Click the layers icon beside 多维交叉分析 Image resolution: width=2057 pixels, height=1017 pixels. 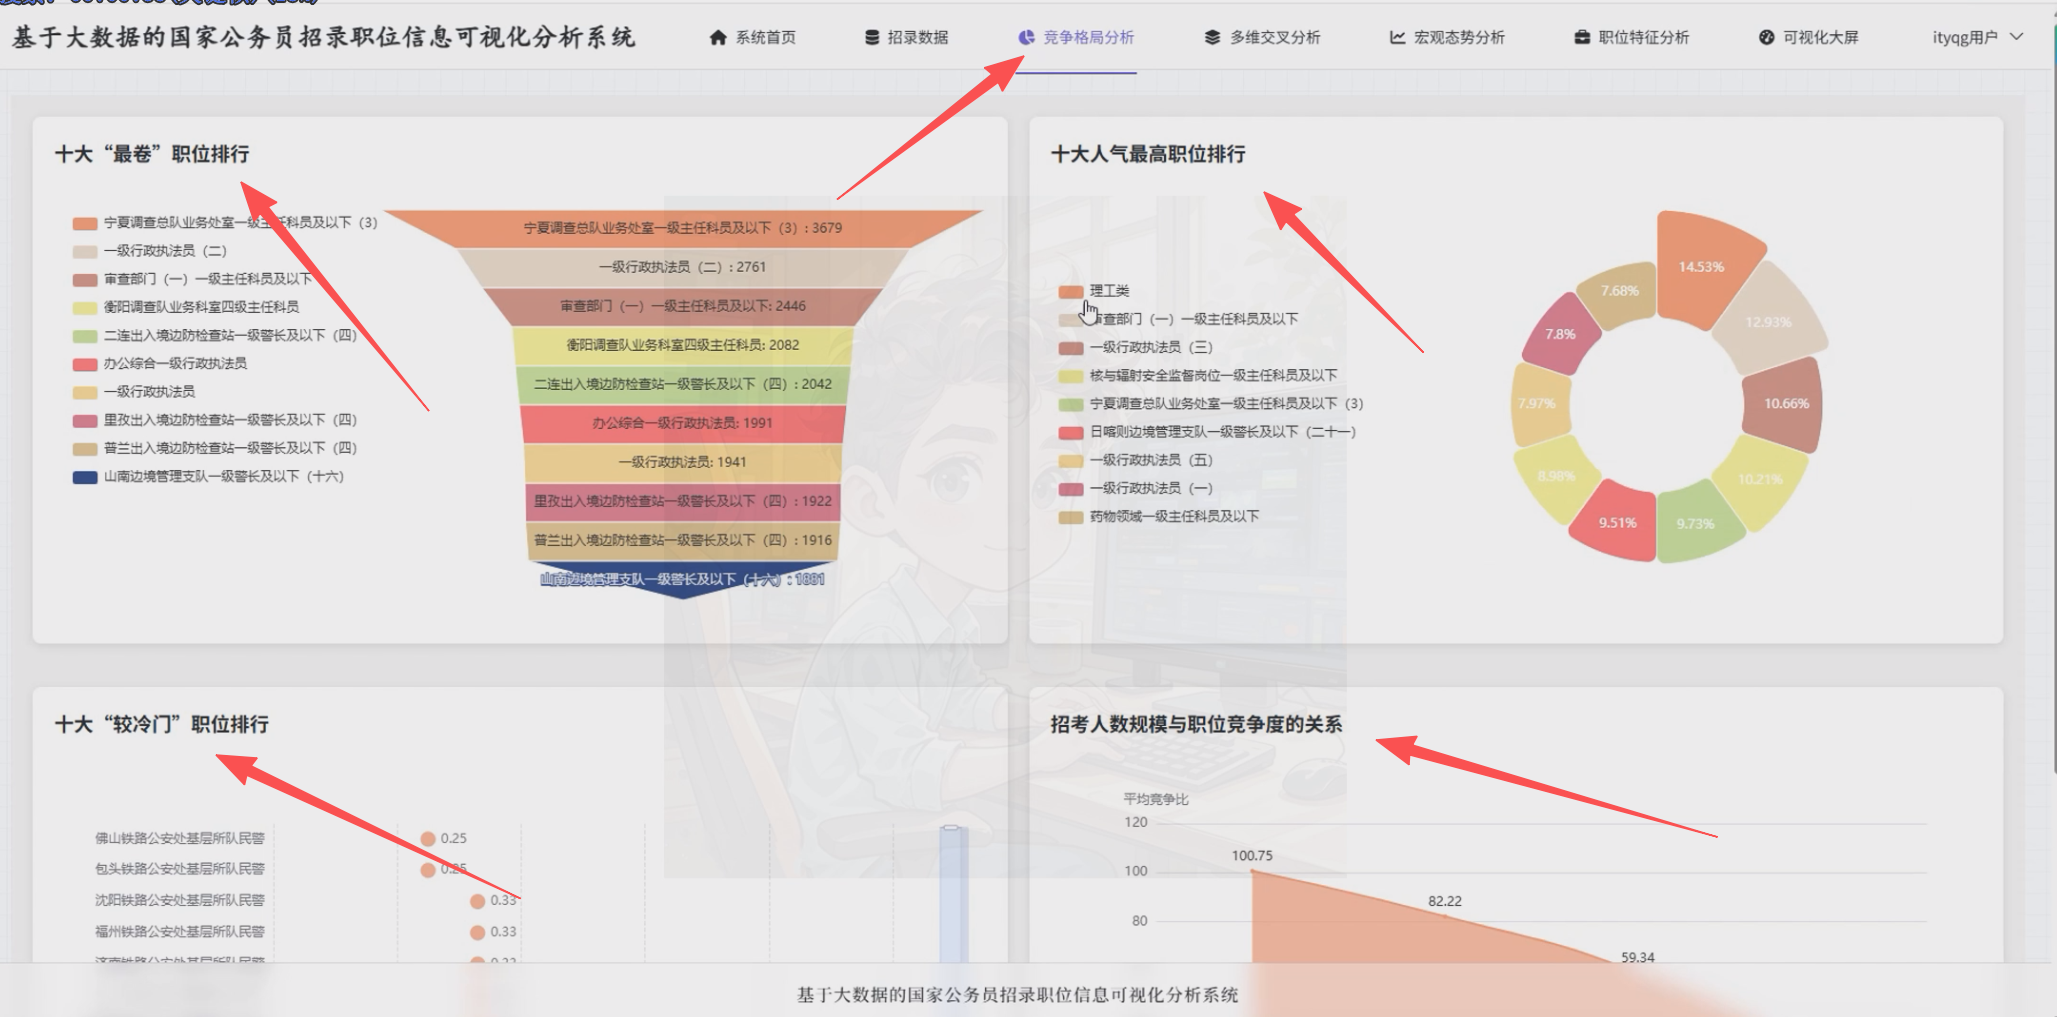1212,38
